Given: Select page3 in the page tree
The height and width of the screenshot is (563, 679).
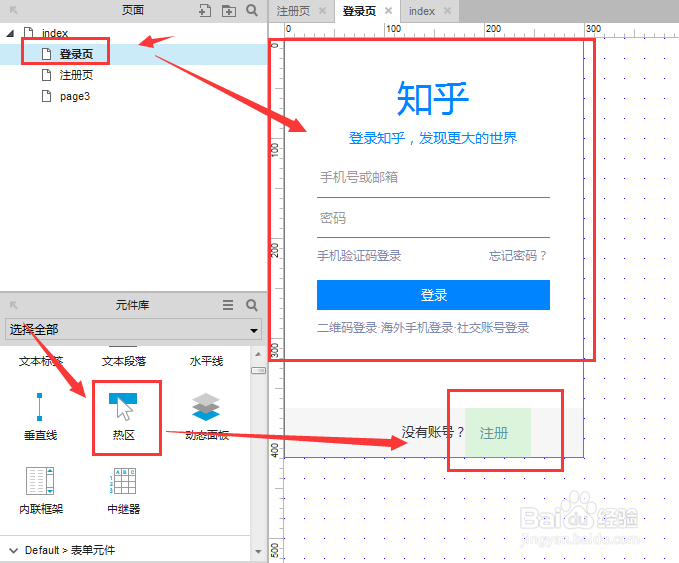Looking at the screenshot, I should pos(74,96).
